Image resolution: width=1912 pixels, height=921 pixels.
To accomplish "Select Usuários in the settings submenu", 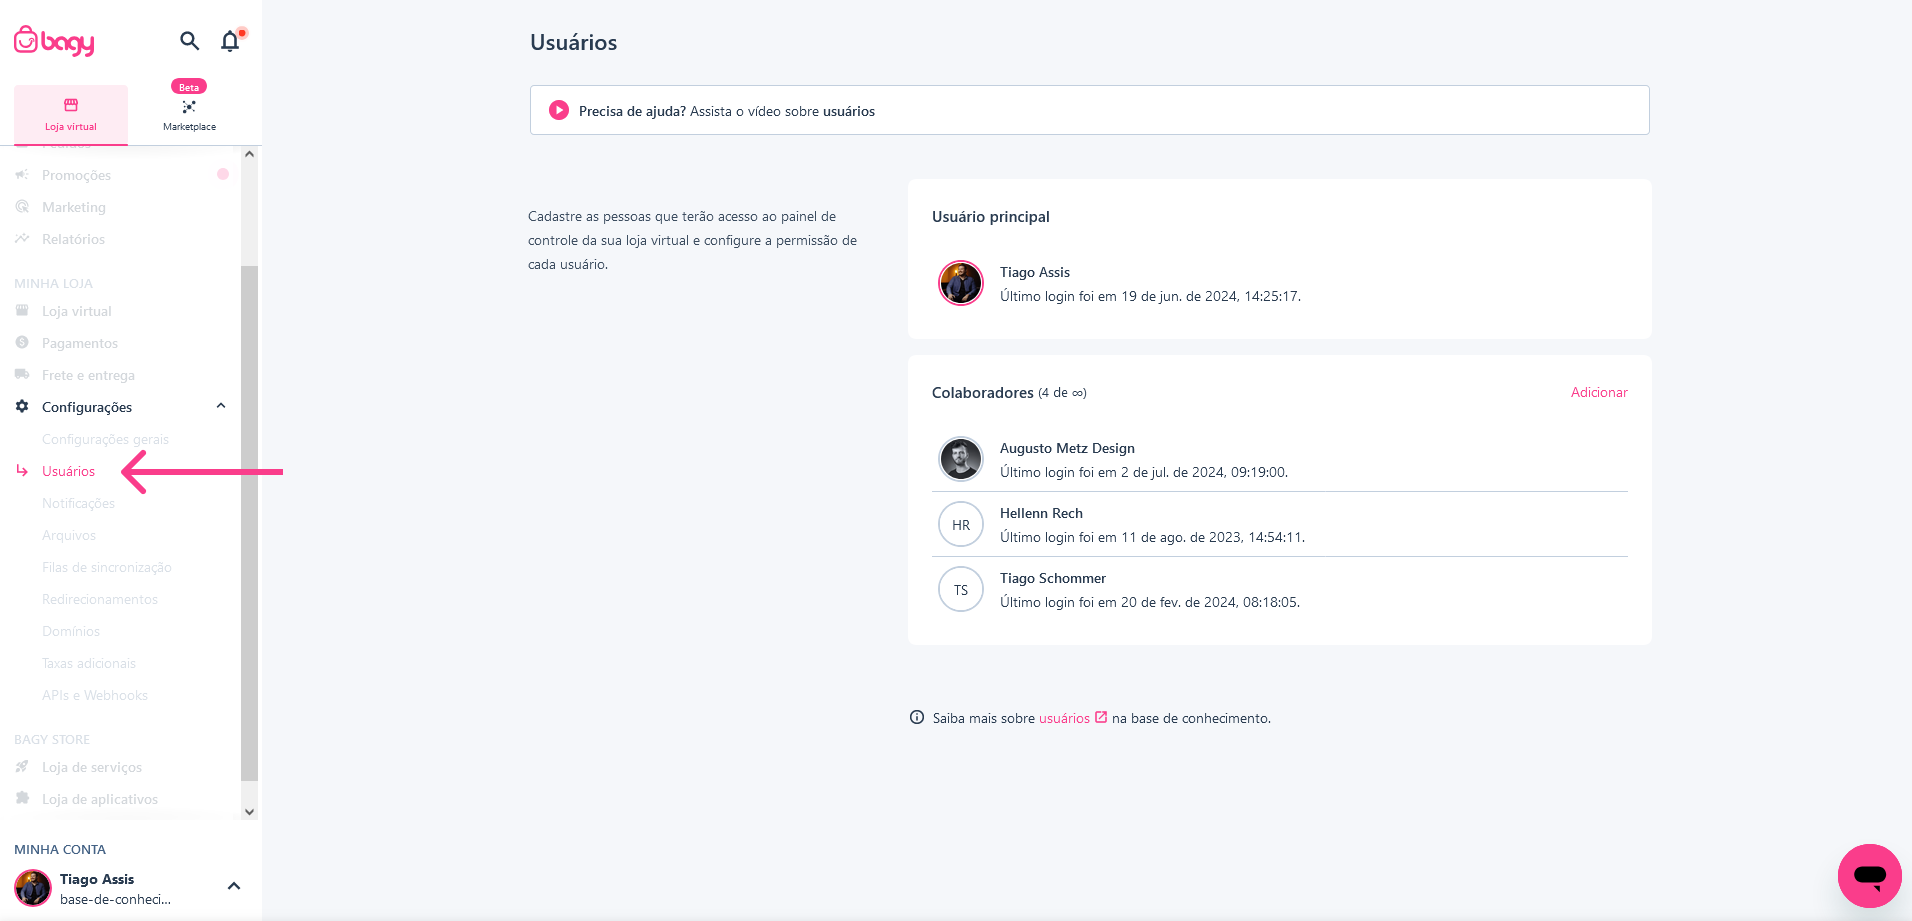I will tap(68, 471).
